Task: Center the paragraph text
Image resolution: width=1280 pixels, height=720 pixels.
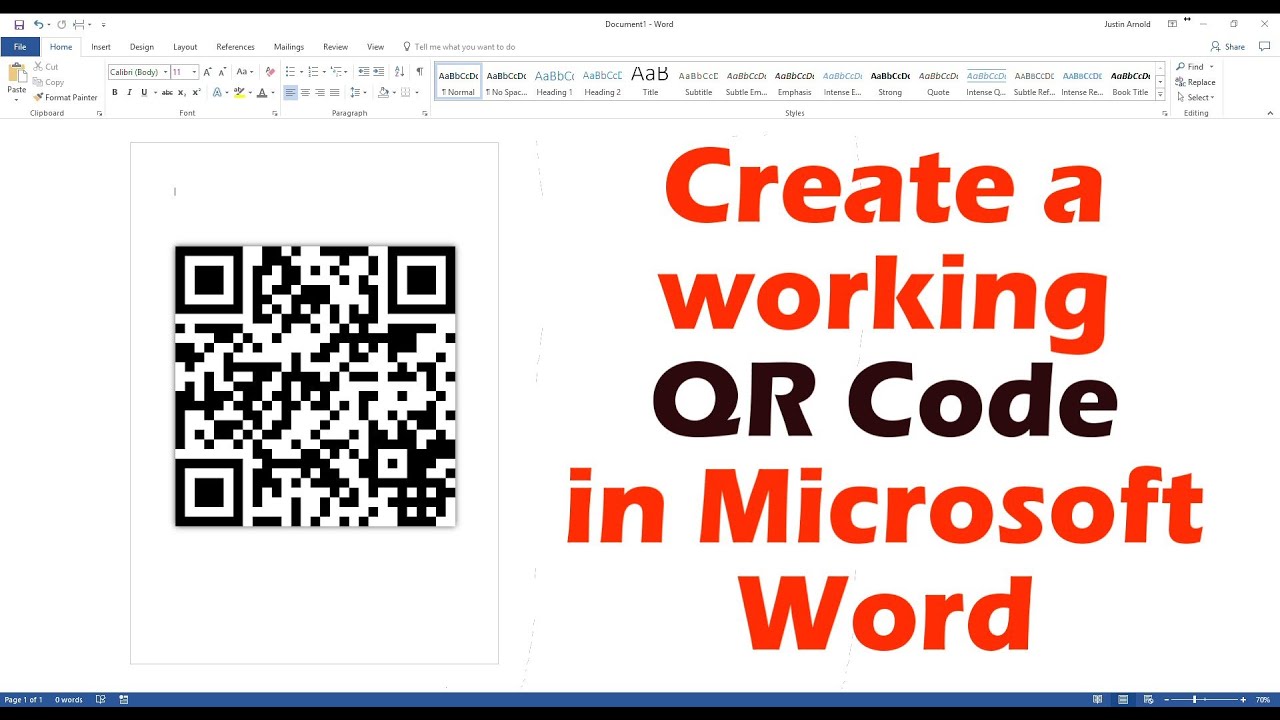Action: pos(305,92)
